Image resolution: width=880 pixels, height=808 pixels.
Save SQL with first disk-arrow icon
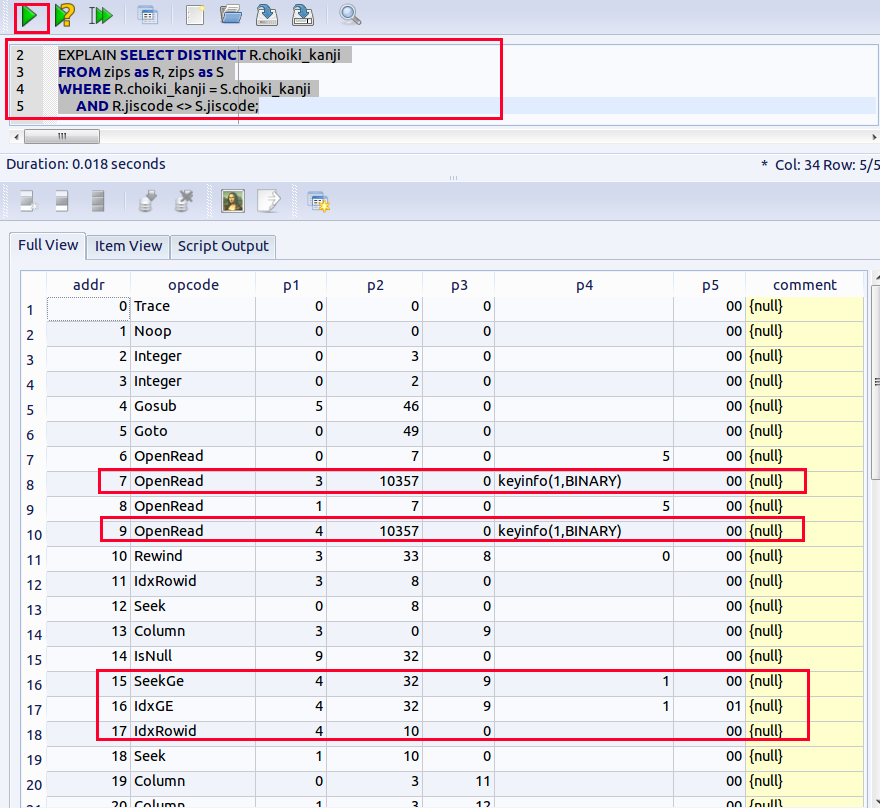click(267, 15)
